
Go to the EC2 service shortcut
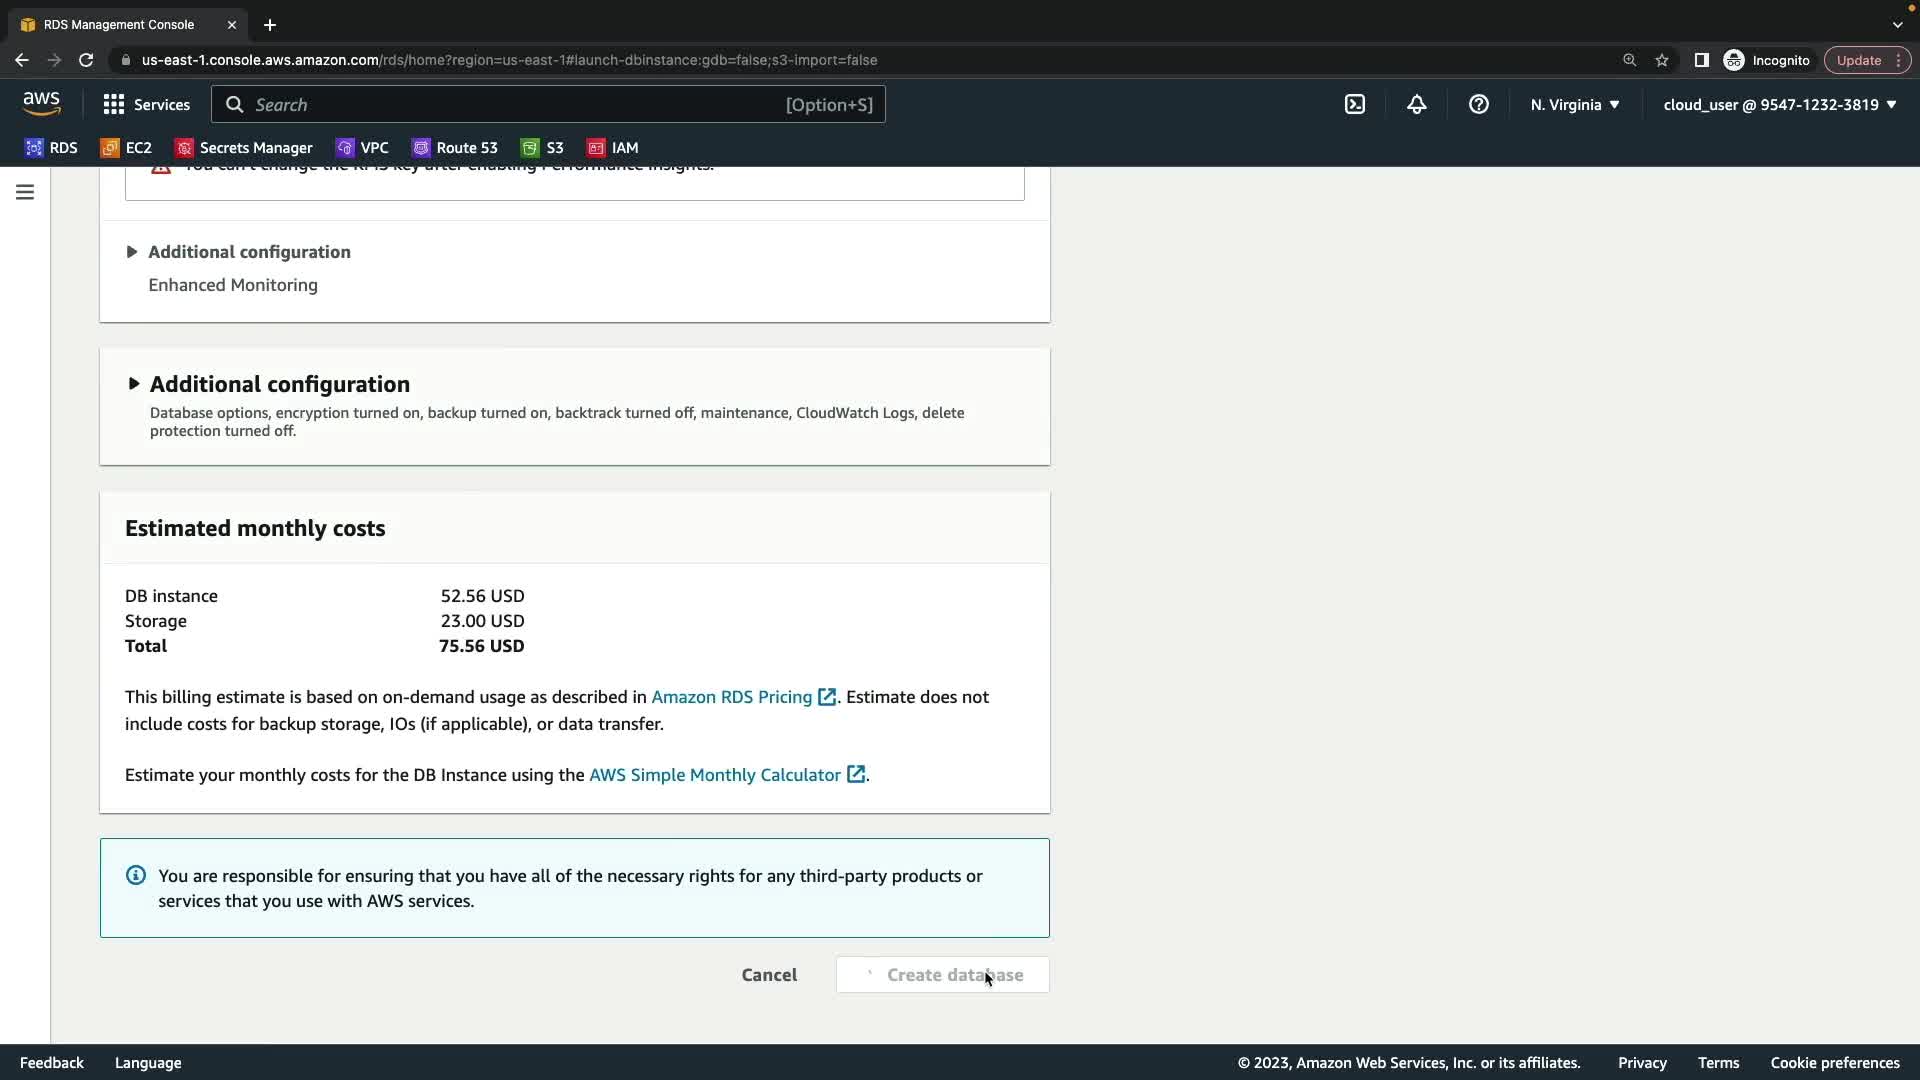pyautogui.click(x=126, y=148)
